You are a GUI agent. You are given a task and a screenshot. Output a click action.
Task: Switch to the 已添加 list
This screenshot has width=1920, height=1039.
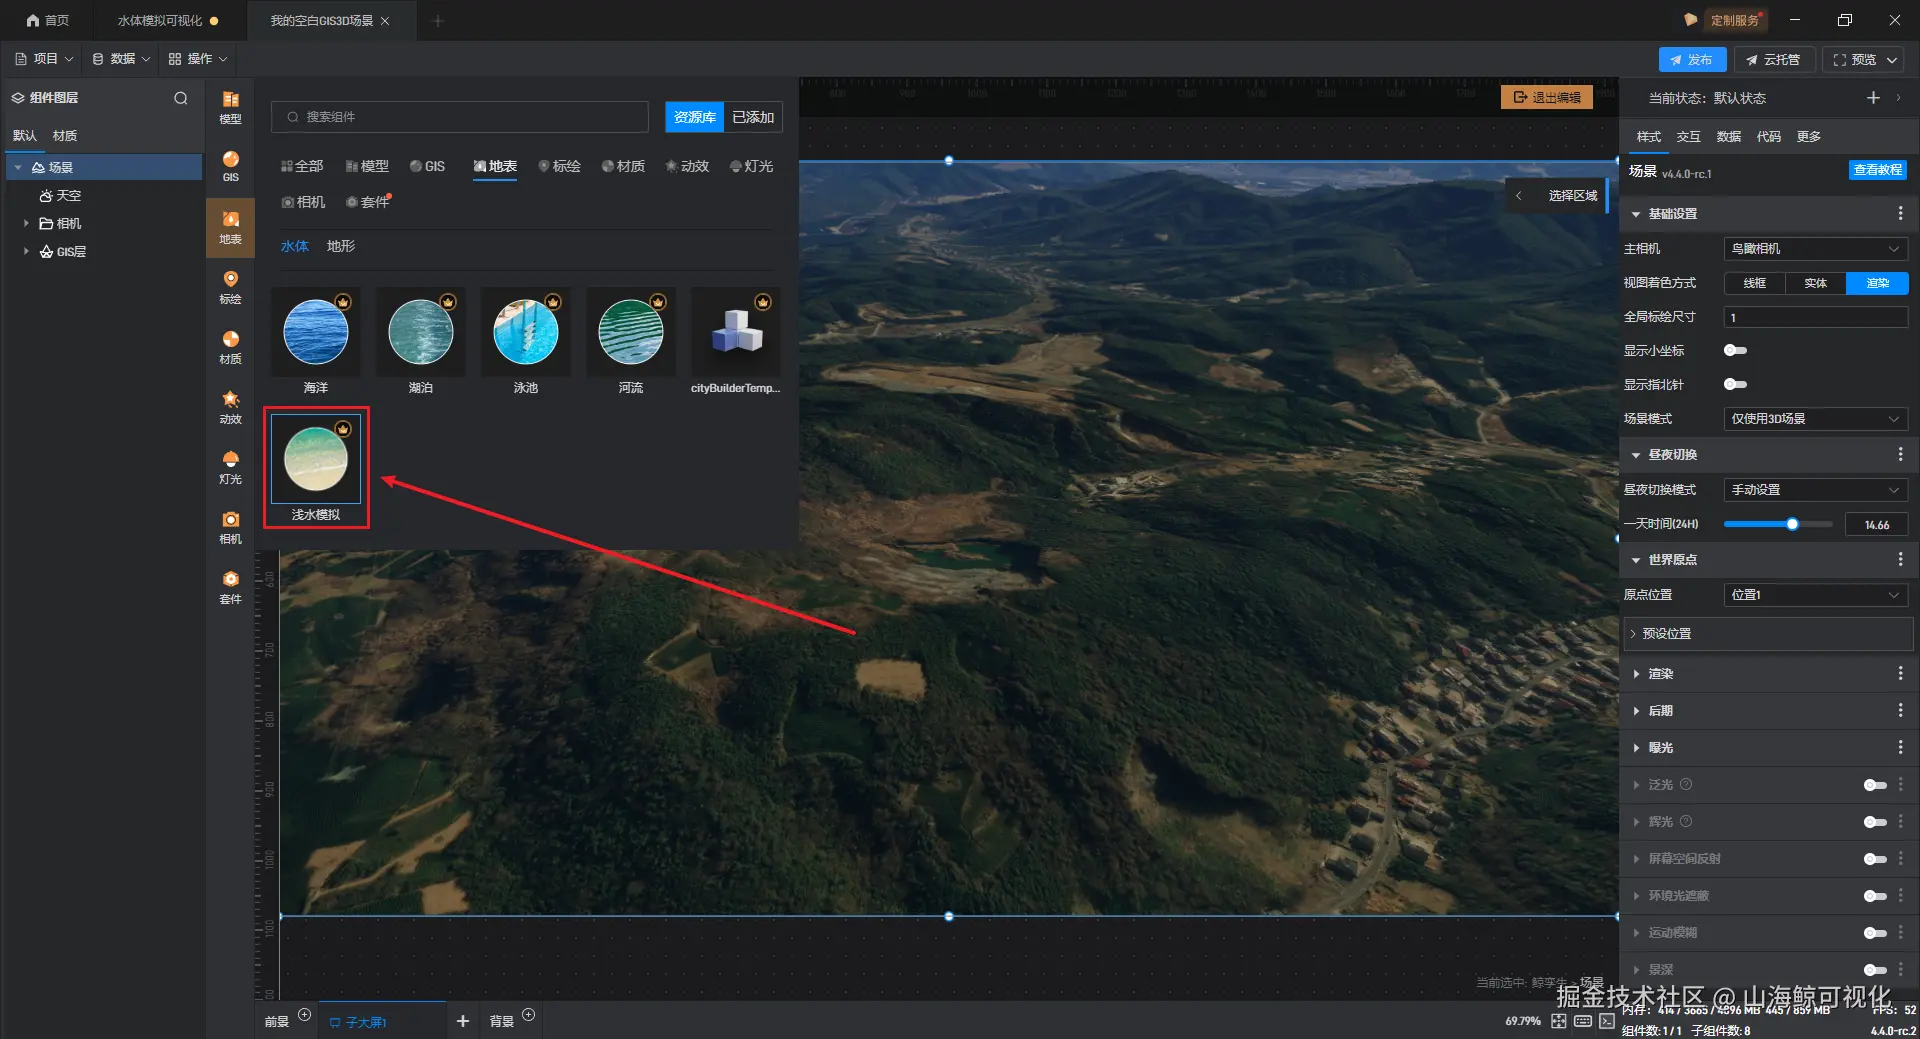tap(753, 117)
